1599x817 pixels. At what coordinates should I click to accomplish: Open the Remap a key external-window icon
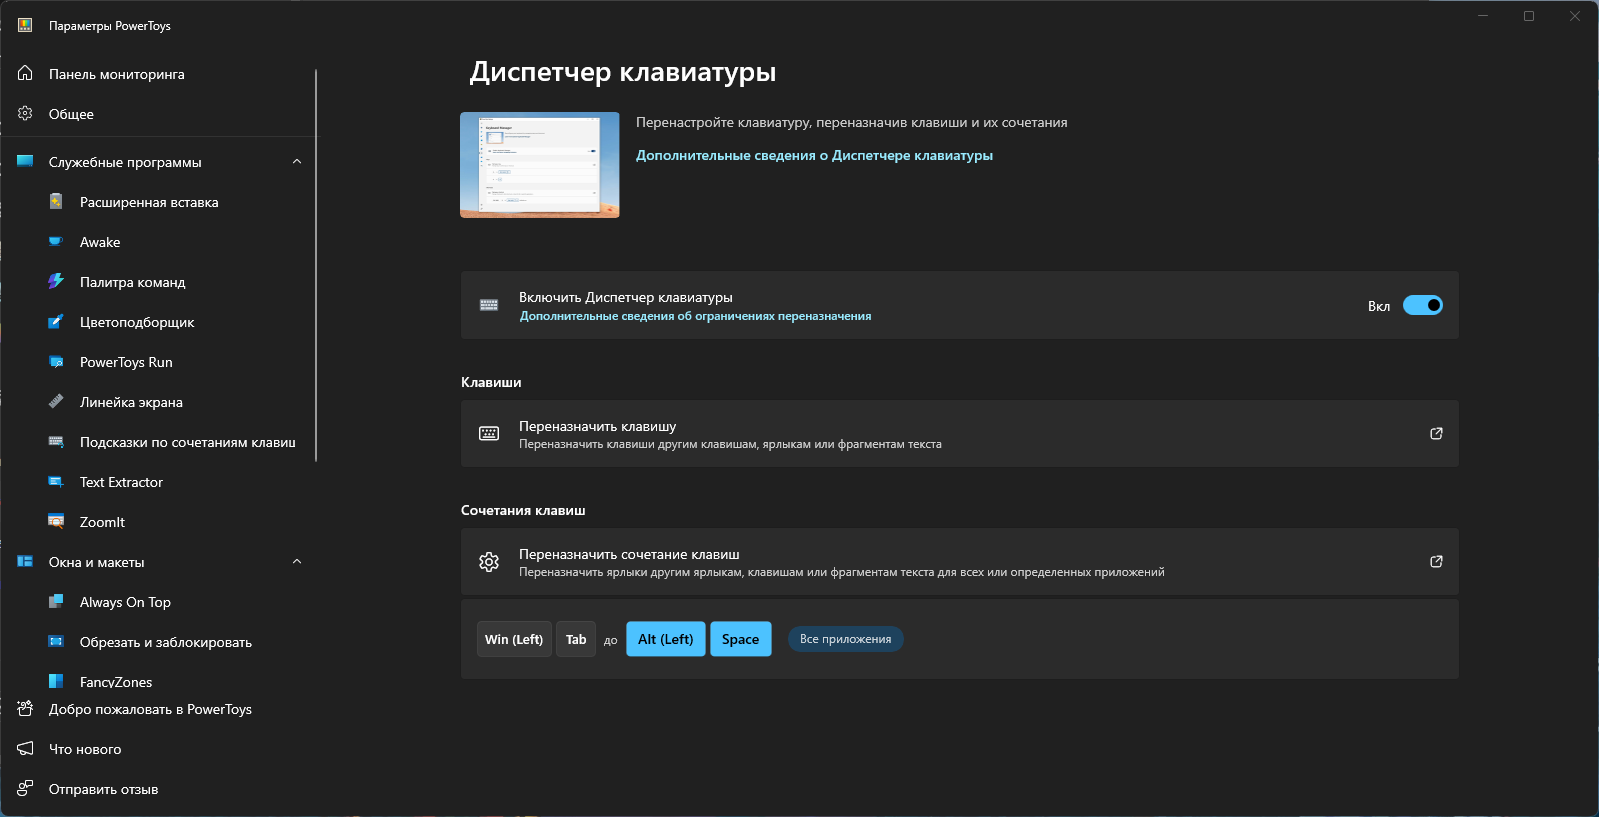pyautogui.click(x=1436, y=433)
